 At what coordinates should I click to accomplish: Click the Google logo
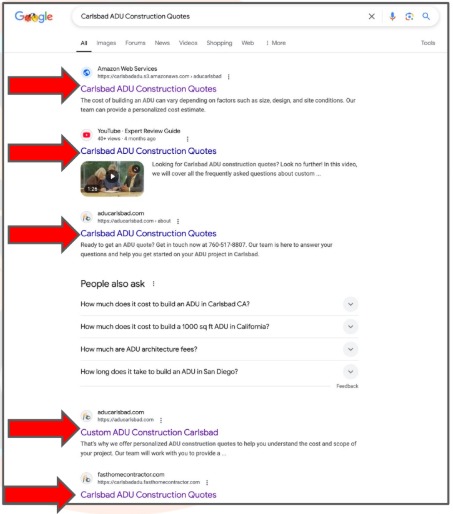[x=33, y=17]
